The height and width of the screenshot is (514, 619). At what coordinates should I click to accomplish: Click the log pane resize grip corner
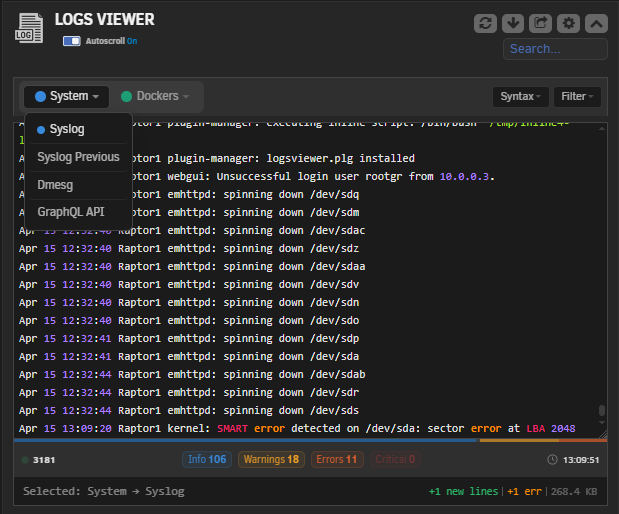point(602,434)
